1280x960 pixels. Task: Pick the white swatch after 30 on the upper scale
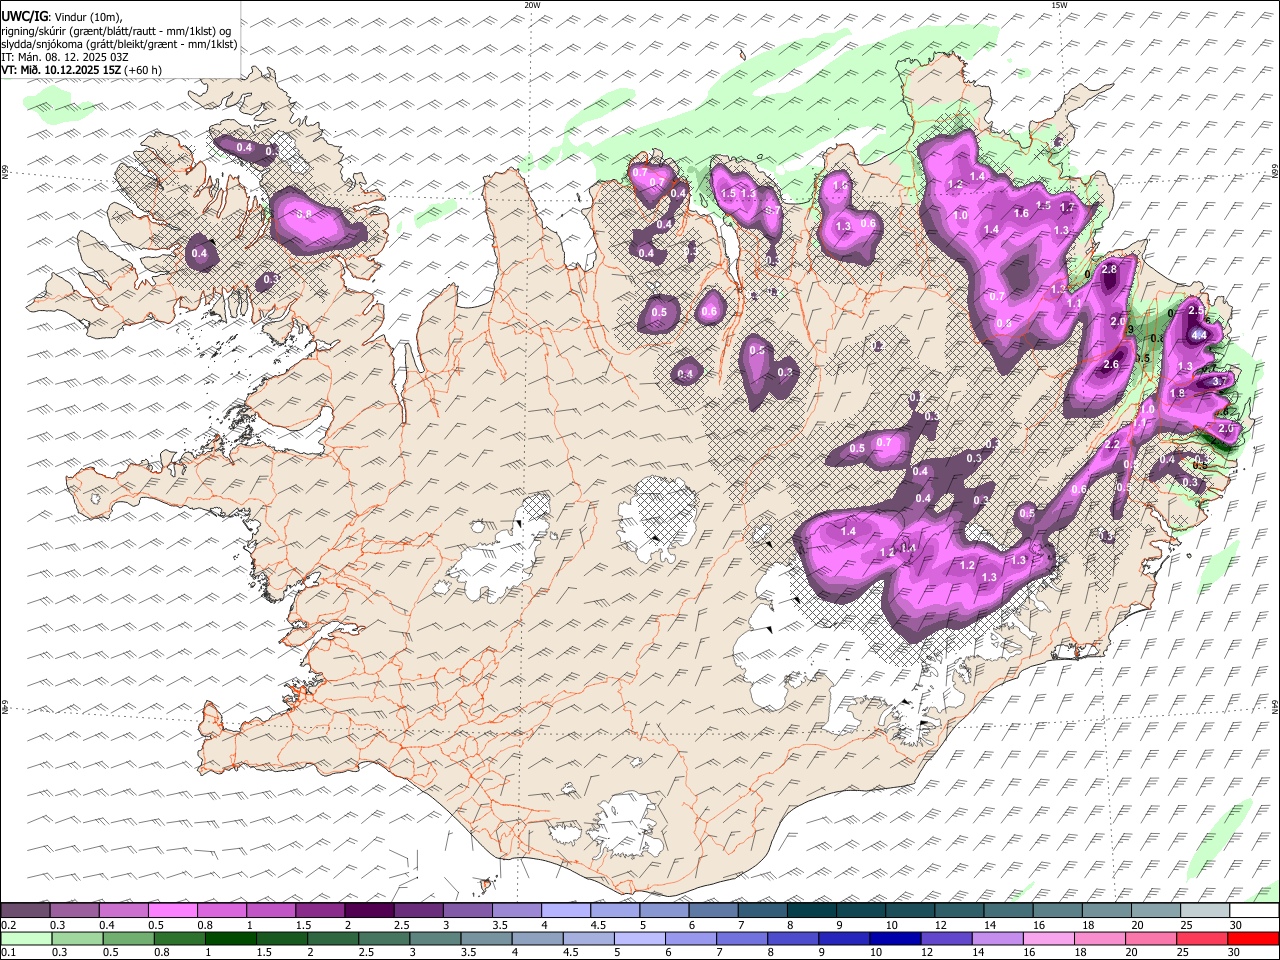click(x=1254, y=910)
